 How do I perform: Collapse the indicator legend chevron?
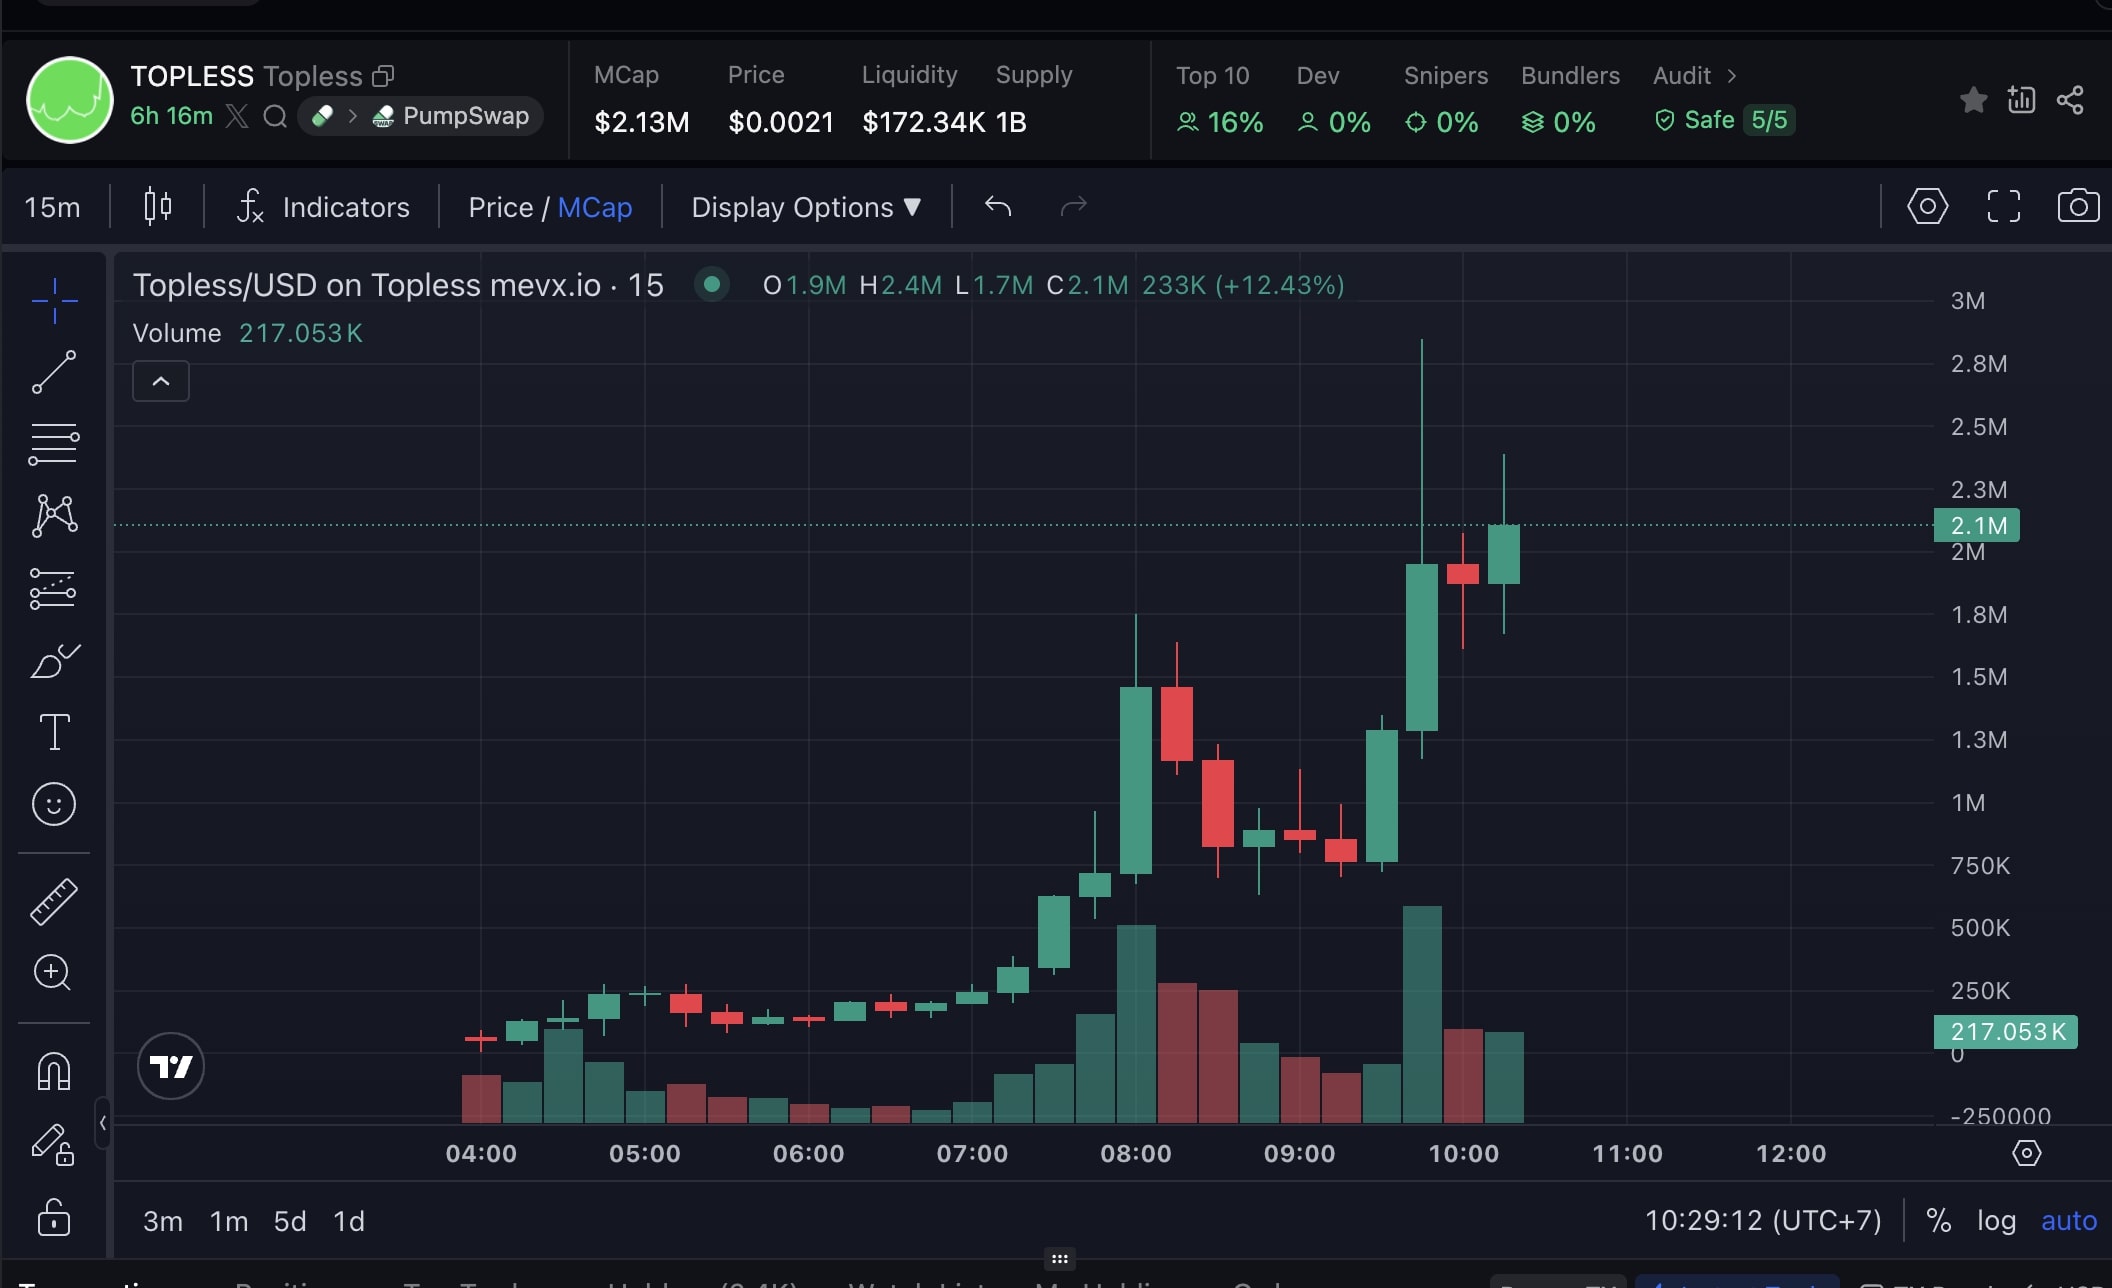click(x=161, y=381)
